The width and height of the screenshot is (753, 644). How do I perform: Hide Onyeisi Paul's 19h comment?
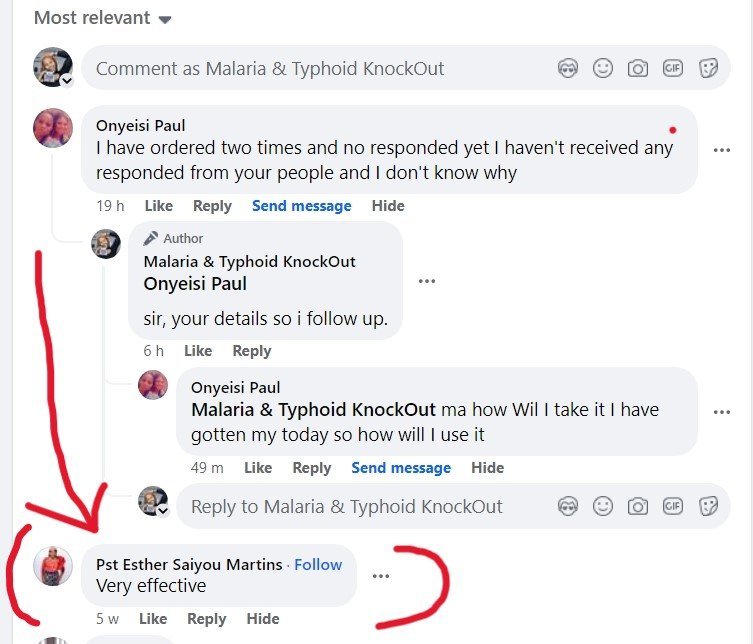388,206
